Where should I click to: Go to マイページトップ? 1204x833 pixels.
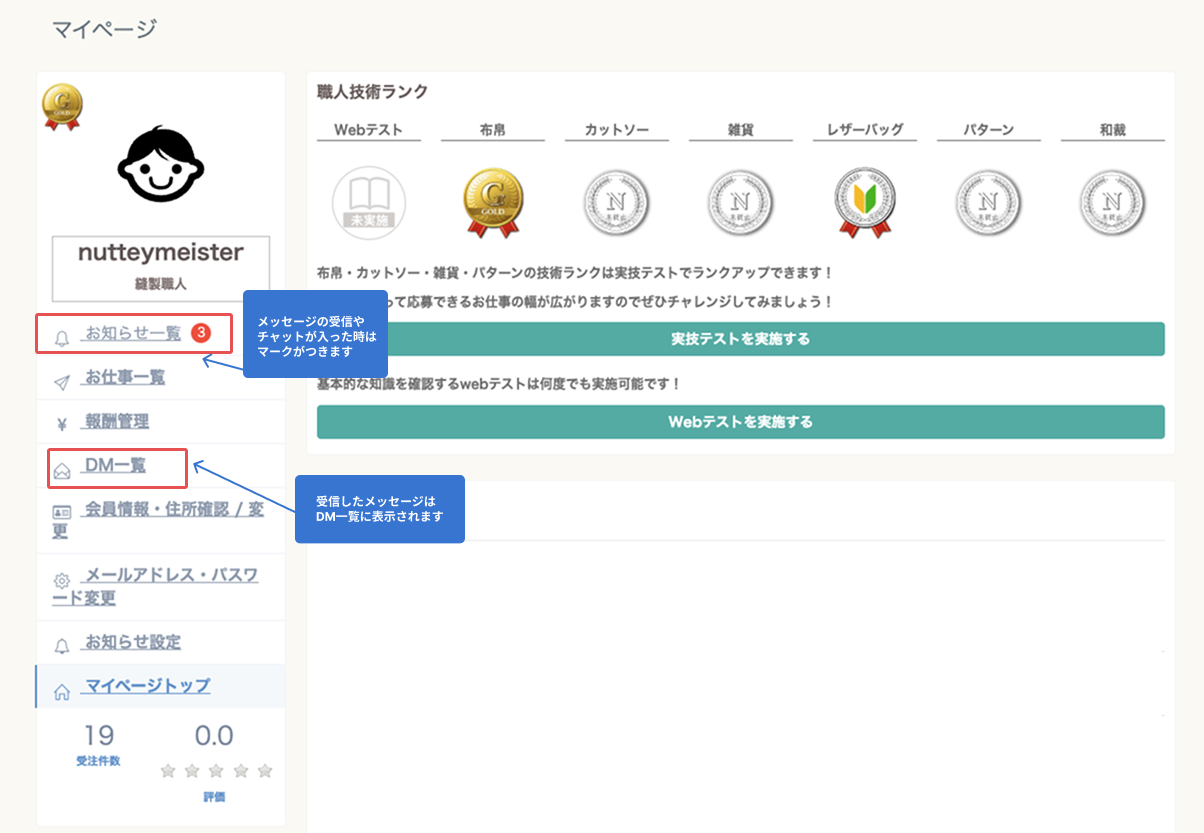coord(148,685)
